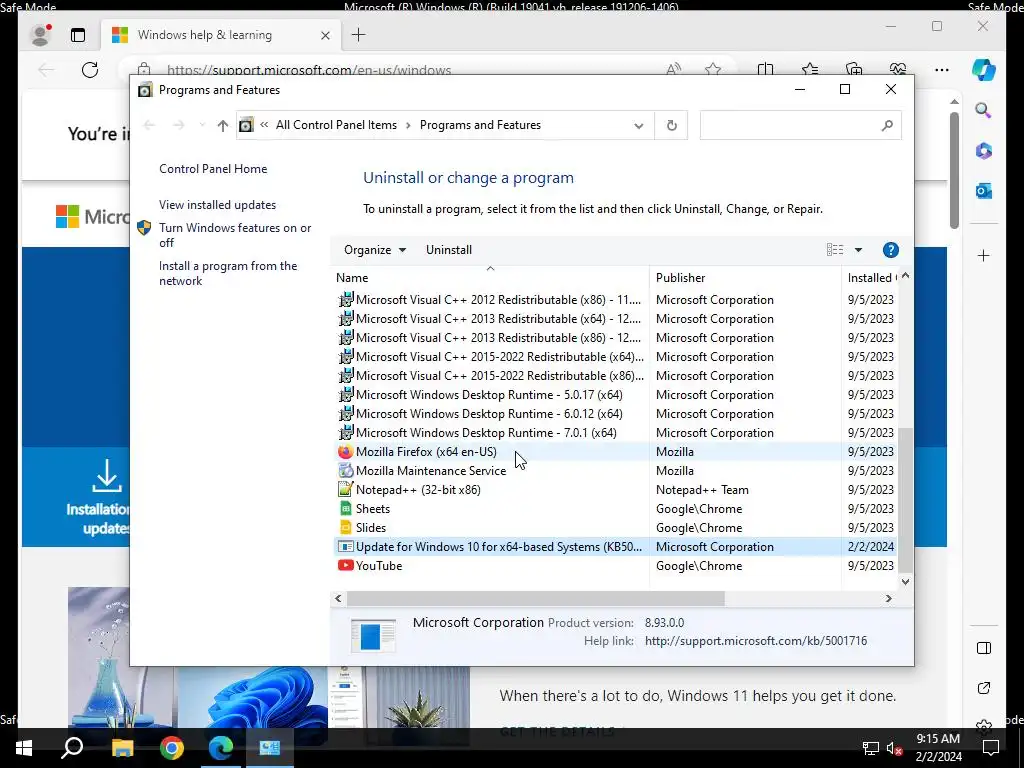The width and height of the screenshot is (1024, 768).
Task: Launch Google Chrome from taskbar
Action: click(172, 747)
